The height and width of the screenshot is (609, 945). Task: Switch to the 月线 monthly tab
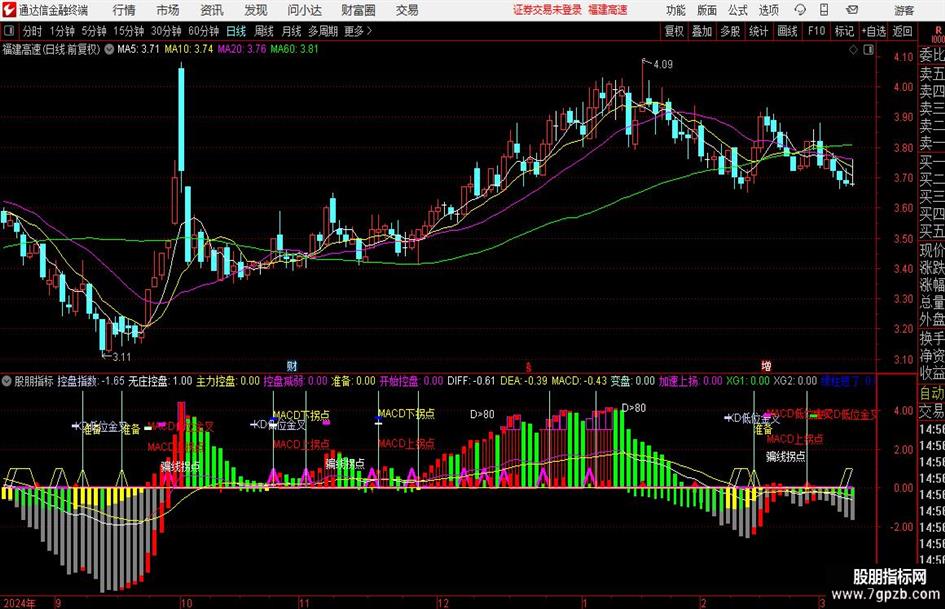(291, 31)
